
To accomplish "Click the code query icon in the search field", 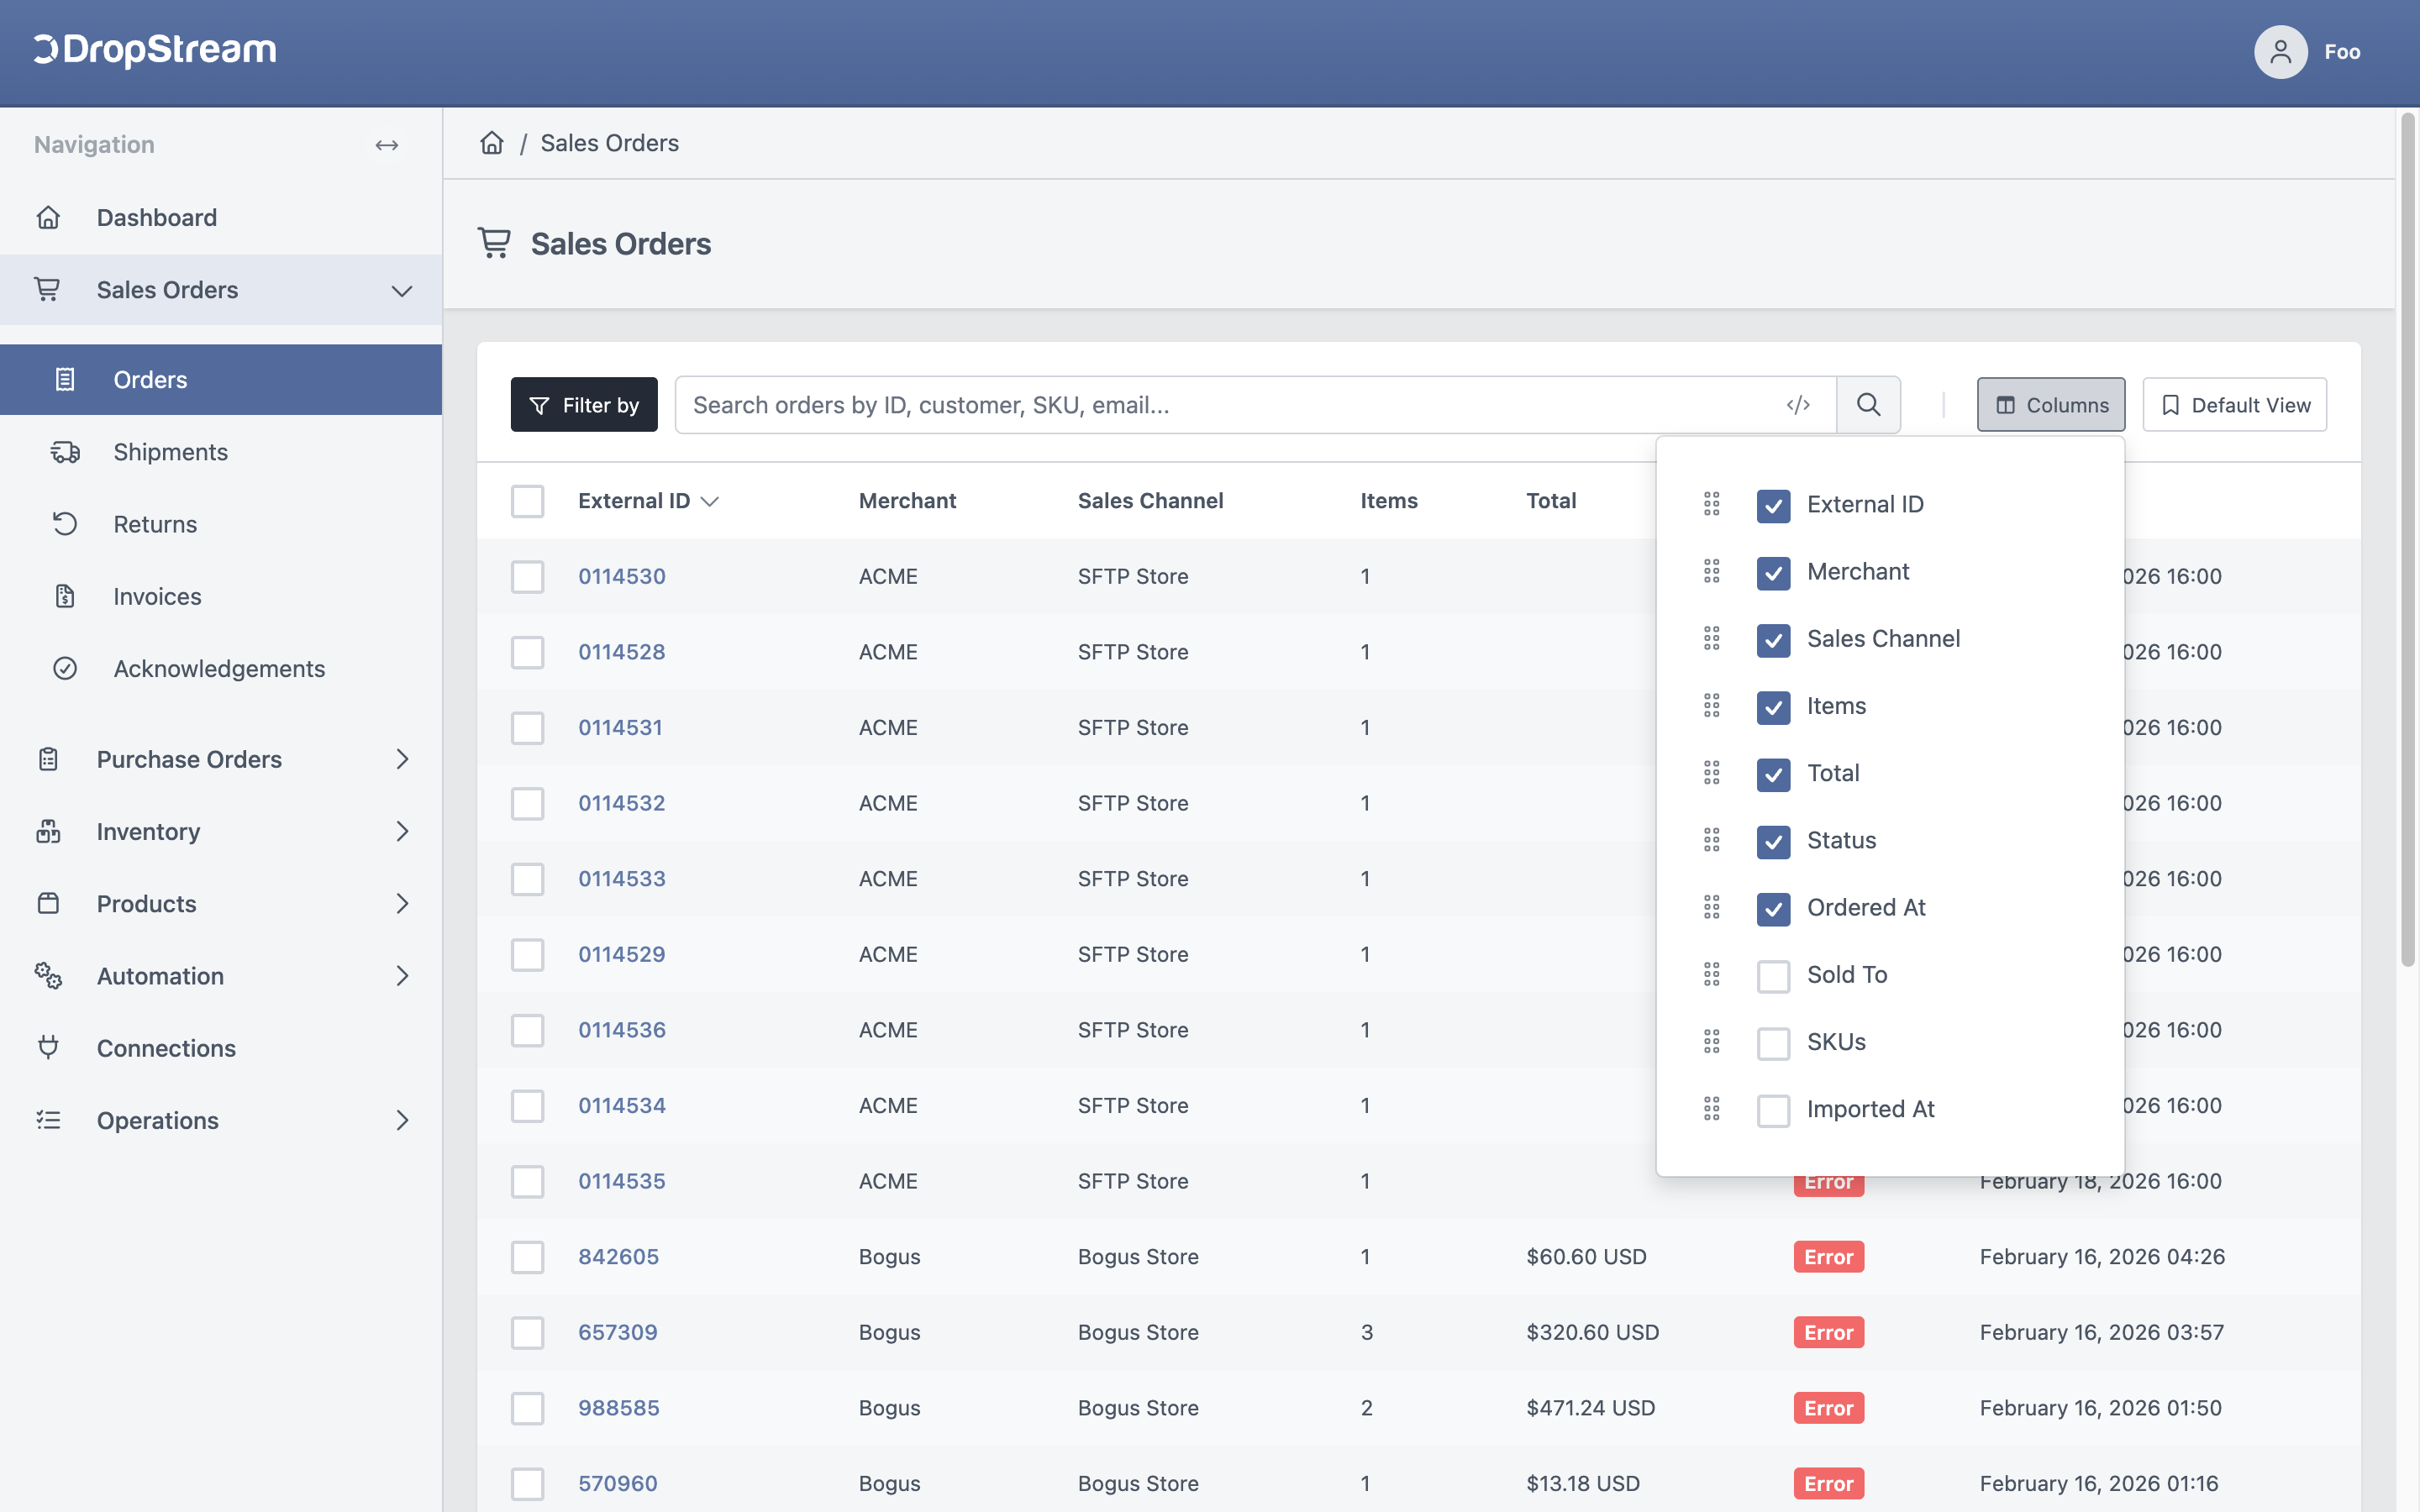I will point(1798,404).
